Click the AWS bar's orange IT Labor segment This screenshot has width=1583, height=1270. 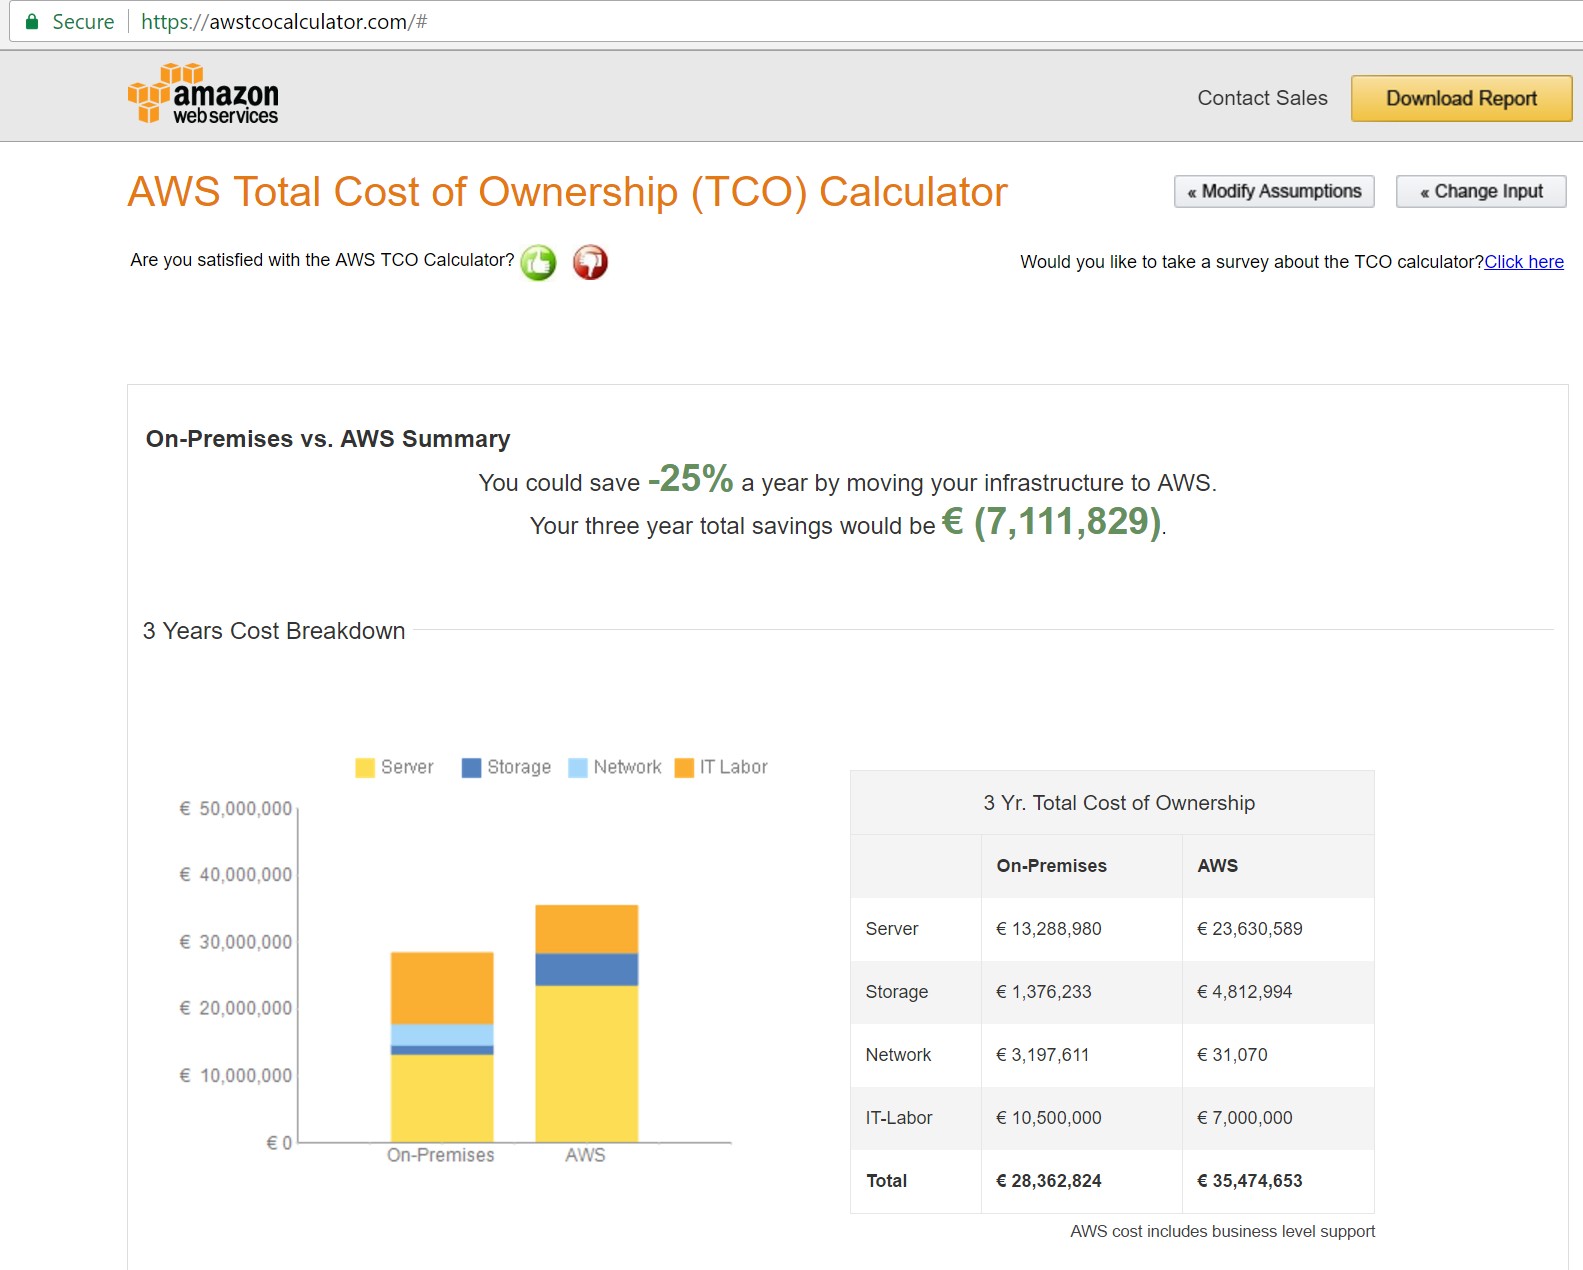click(x=586, y=930)
